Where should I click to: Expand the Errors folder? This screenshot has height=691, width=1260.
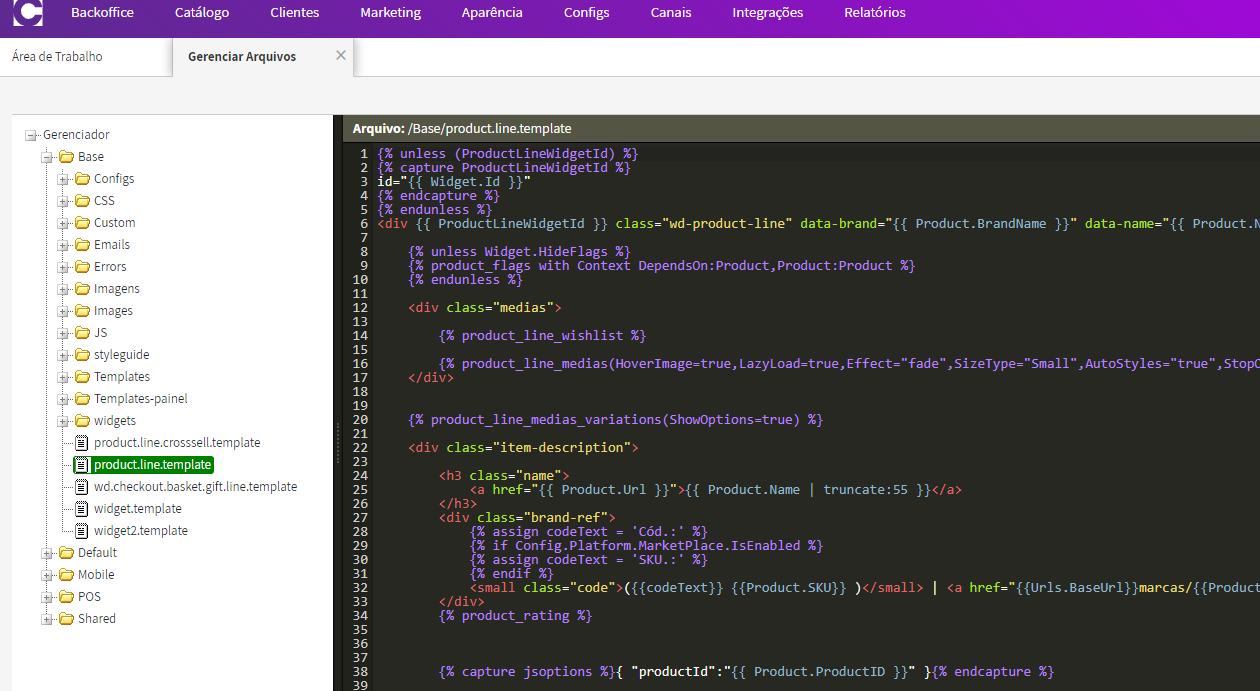click(63, 267)
